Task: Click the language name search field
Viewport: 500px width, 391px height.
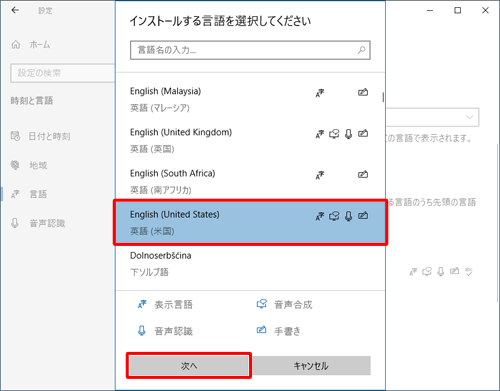Action: coord(250,50)
